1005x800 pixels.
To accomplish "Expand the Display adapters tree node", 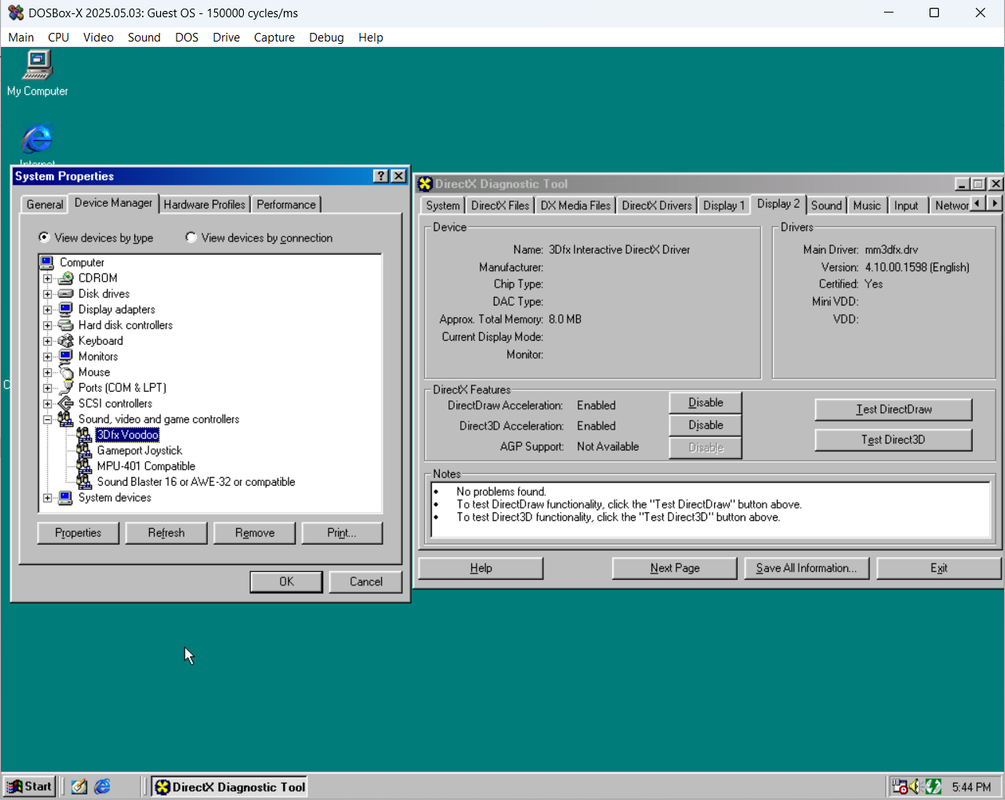I will (47, 310).
